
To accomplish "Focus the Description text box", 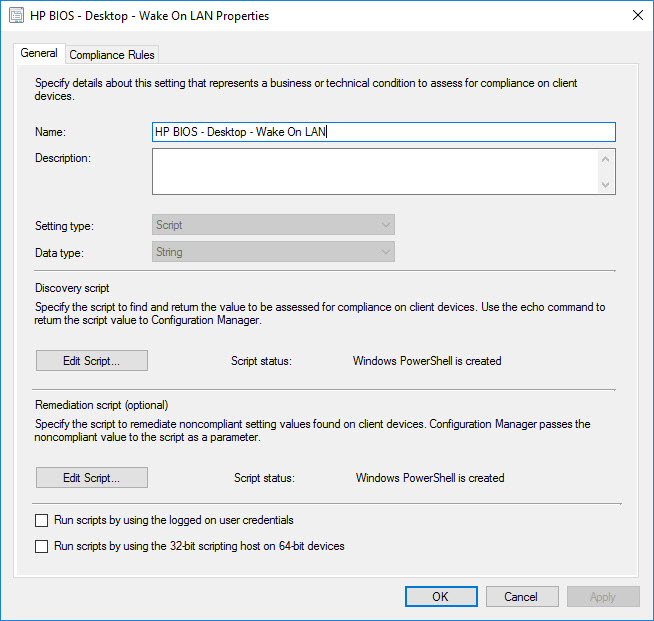I will 375,171.
